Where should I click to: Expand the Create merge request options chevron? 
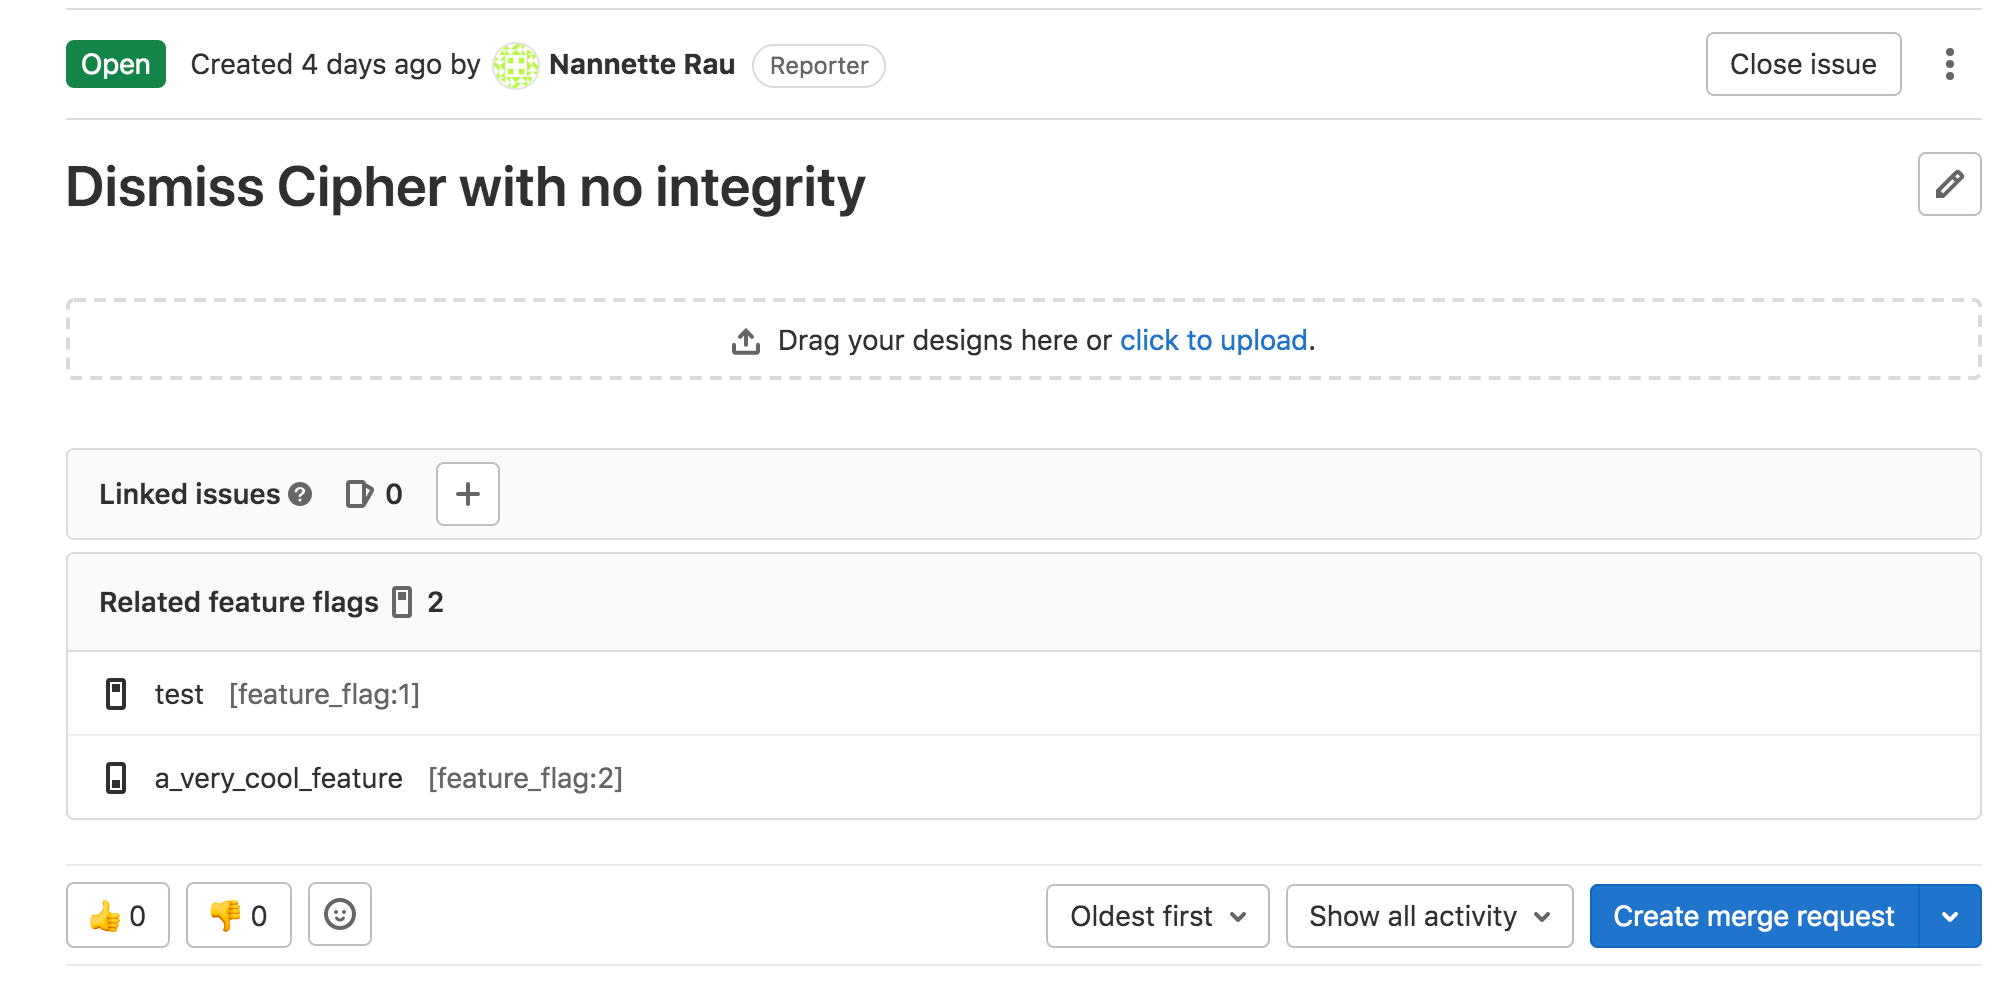tap(1948, 915)
